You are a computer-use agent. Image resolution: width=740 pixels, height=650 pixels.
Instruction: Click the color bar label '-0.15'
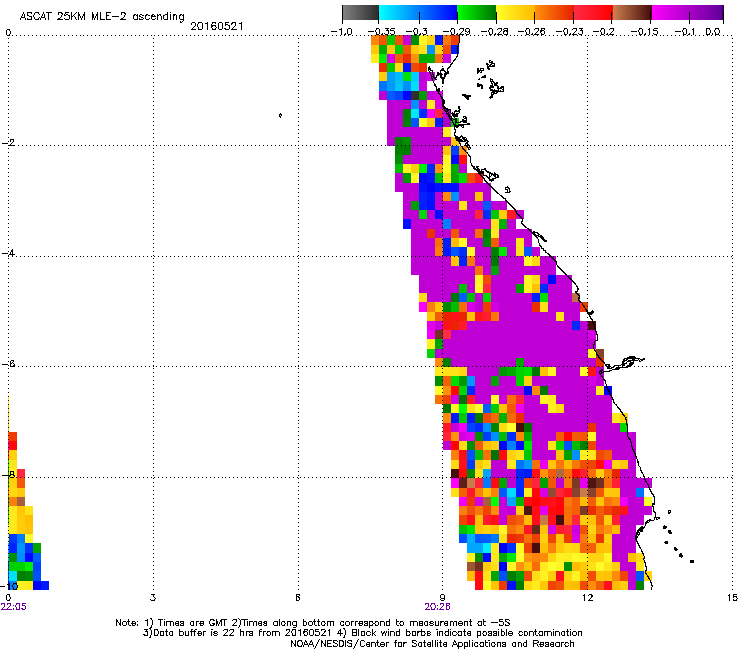click(x=644, y=32)
